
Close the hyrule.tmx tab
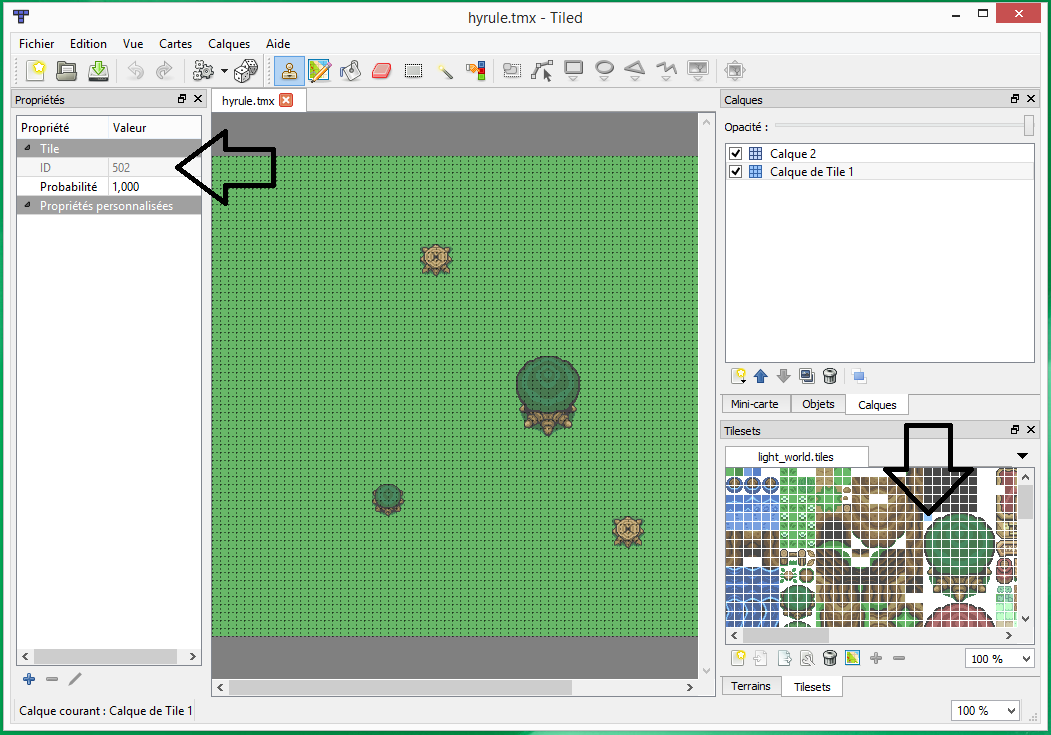(286, 100)
